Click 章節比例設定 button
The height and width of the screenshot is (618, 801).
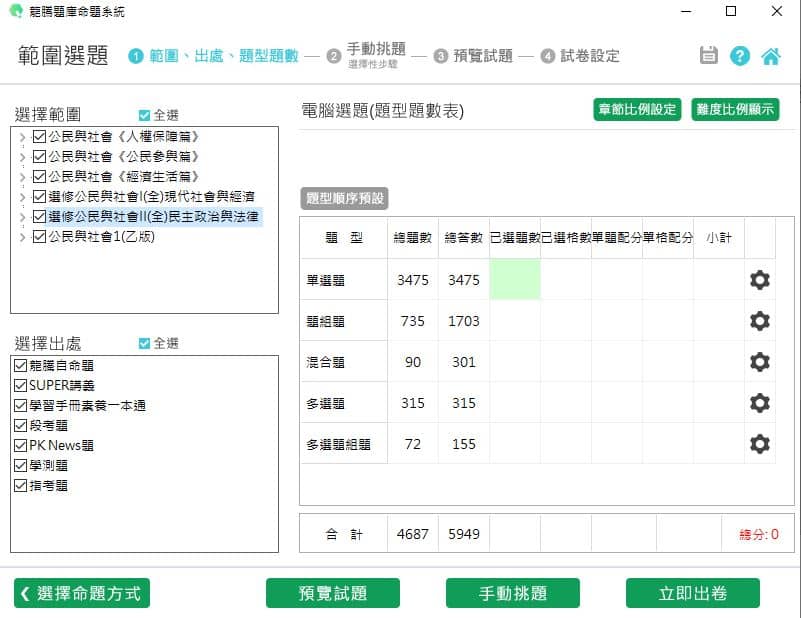(637, 109)
